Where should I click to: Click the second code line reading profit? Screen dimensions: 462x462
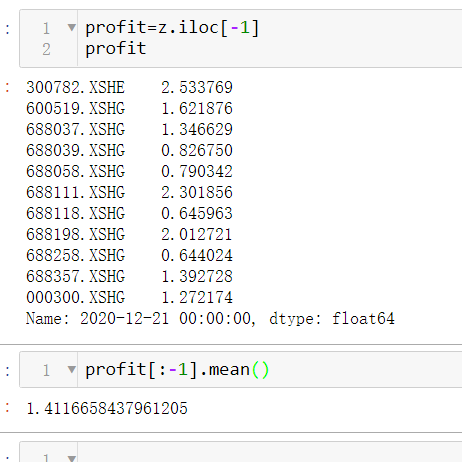[116, 49]
